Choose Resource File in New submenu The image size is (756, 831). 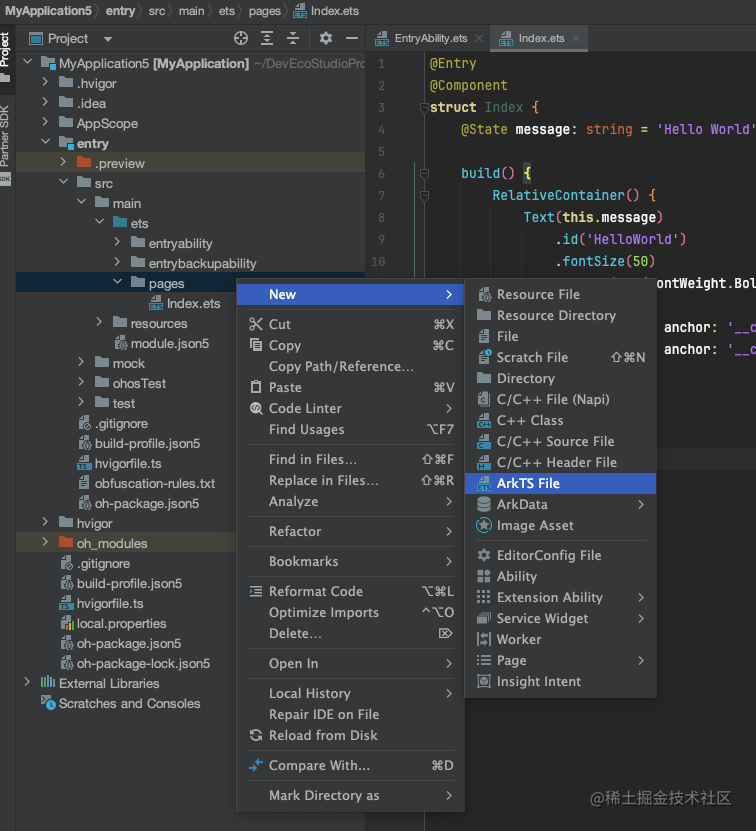(x=560, y=294)
